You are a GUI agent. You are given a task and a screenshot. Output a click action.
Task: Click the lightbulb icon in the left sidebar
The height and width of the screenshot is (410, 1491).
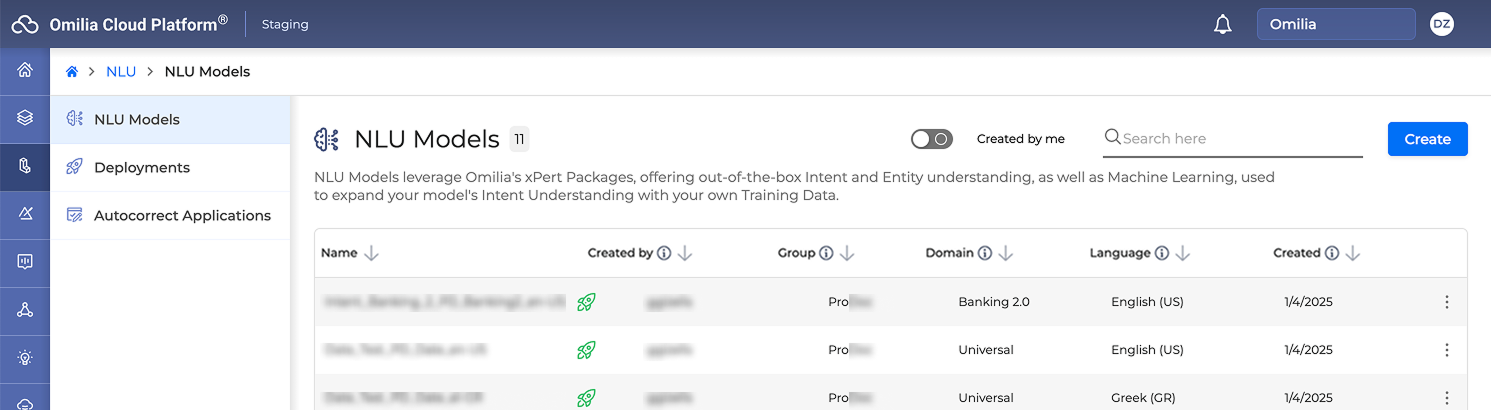(25, 357)
